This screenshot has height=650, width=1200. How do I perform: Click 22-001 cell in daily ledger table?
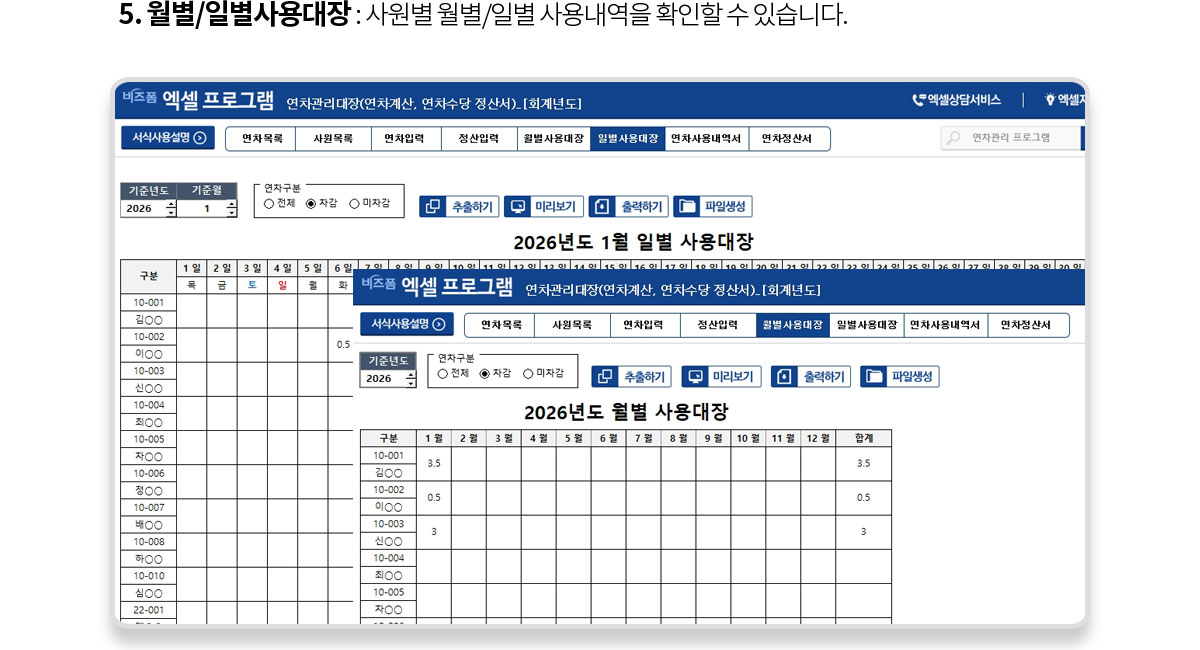click(x=149, y=609)
